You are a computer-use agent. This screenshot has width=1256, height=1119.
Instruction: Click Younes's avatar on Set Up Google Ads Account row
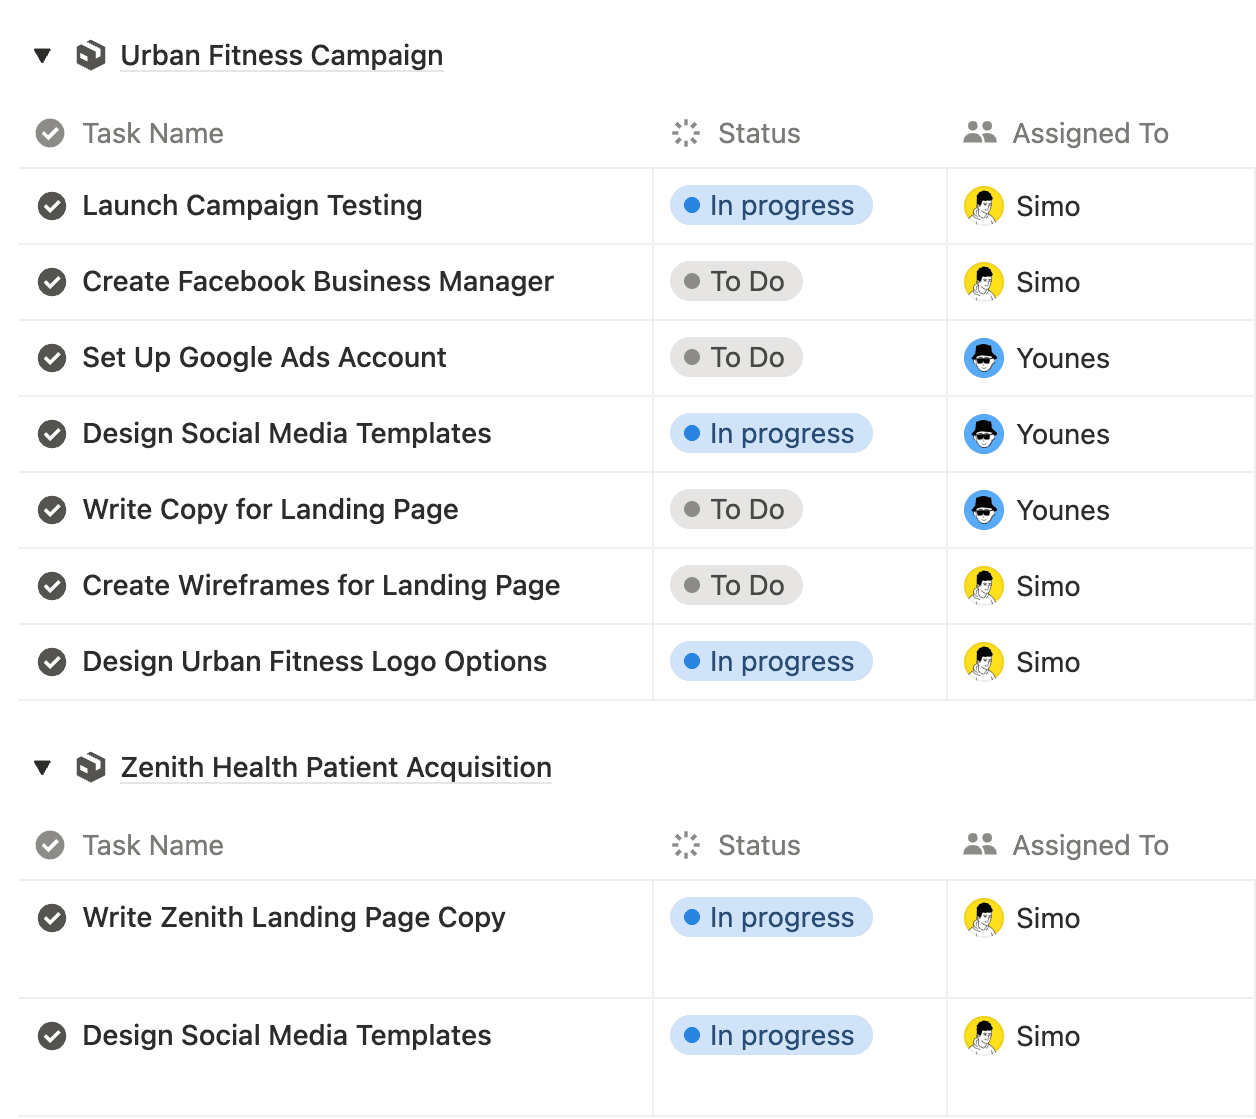pyautogui.click(x=984, y=358)
